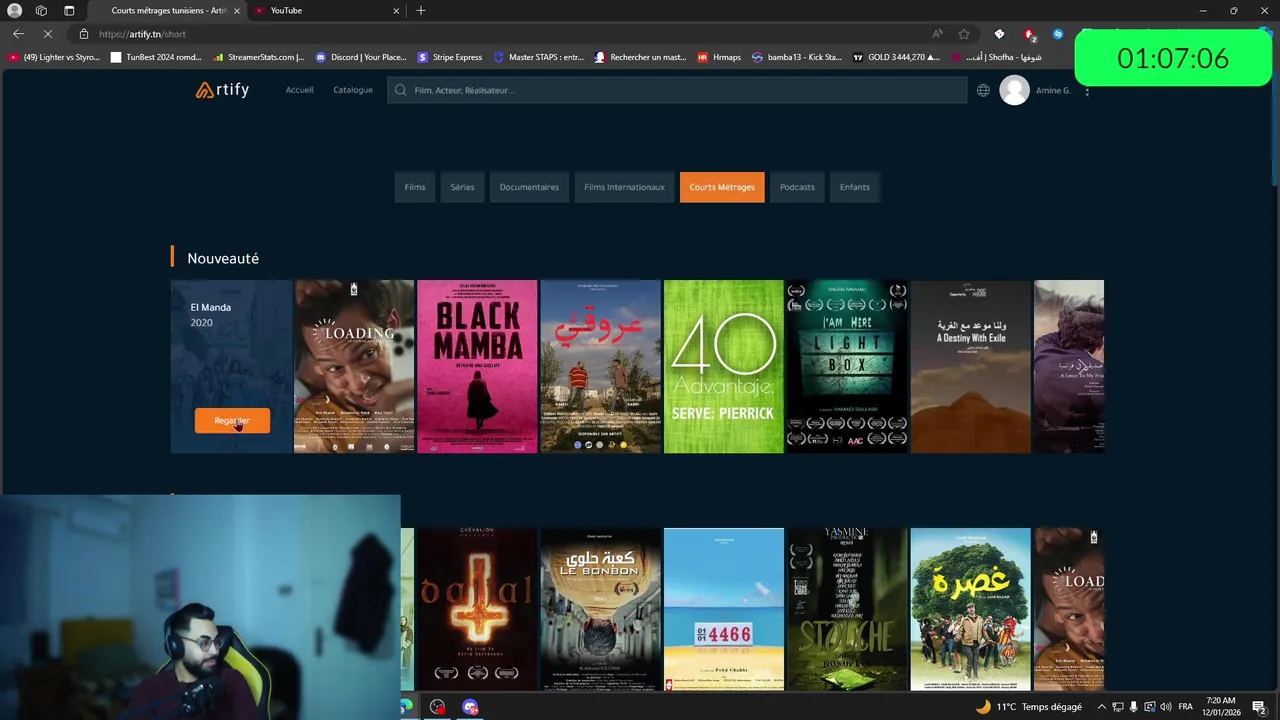Select the Podcasts category tab
The height and width of the screenshot is (720, 1280).
797,187
